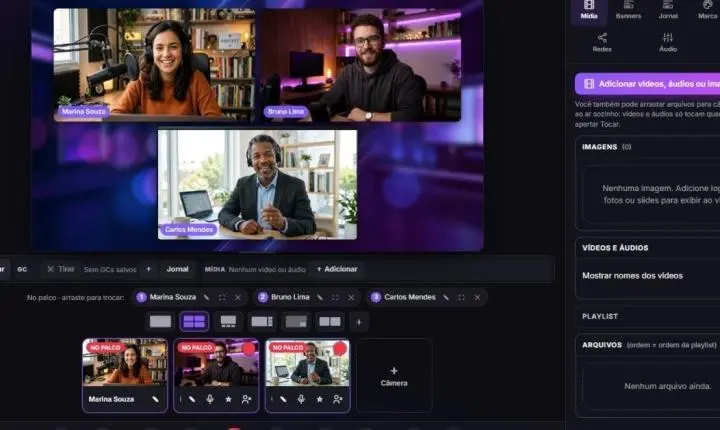Click red indicator on Carlos Mendes card
The image size is (720, 430).
(x=340, y=349)
